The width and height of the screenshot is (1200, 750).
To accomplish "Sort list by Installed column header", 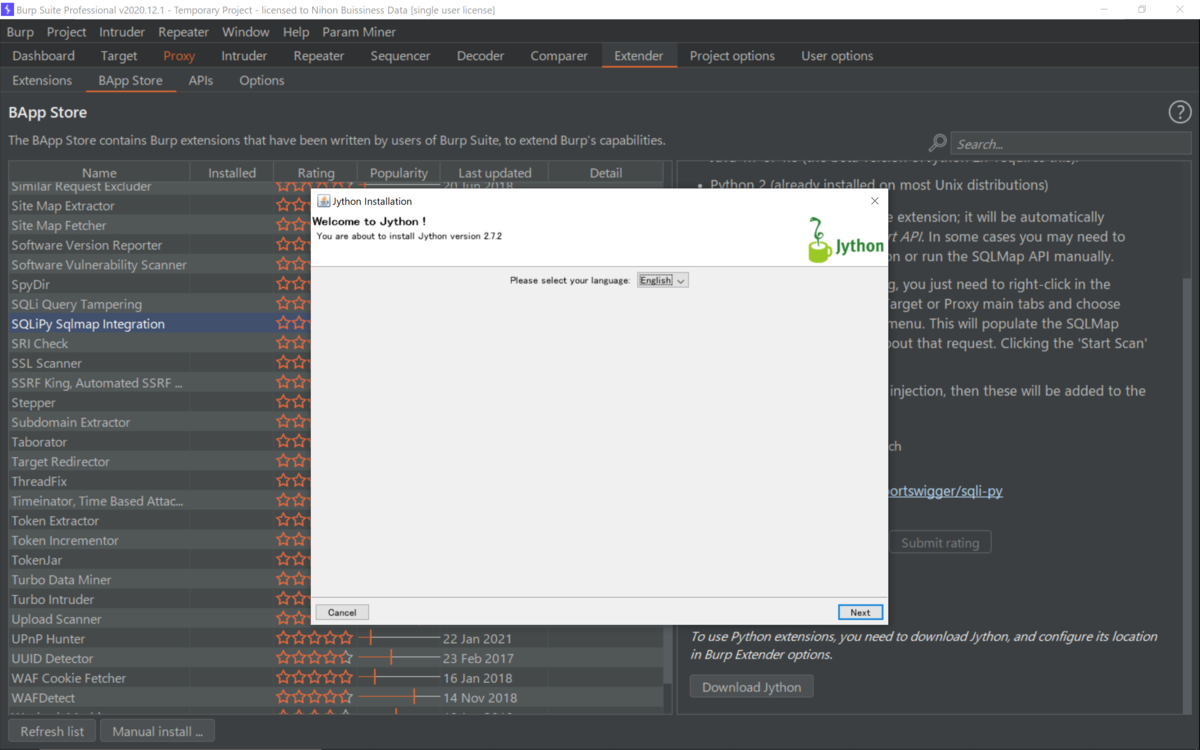I will point(232,173).
